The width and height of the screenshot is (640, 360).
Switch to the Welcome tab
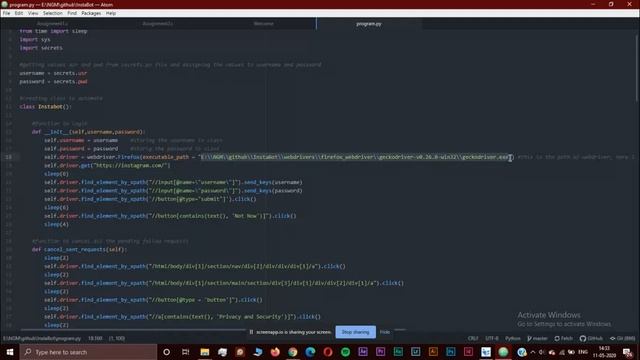pyautogui.click(x=264, y=24)
